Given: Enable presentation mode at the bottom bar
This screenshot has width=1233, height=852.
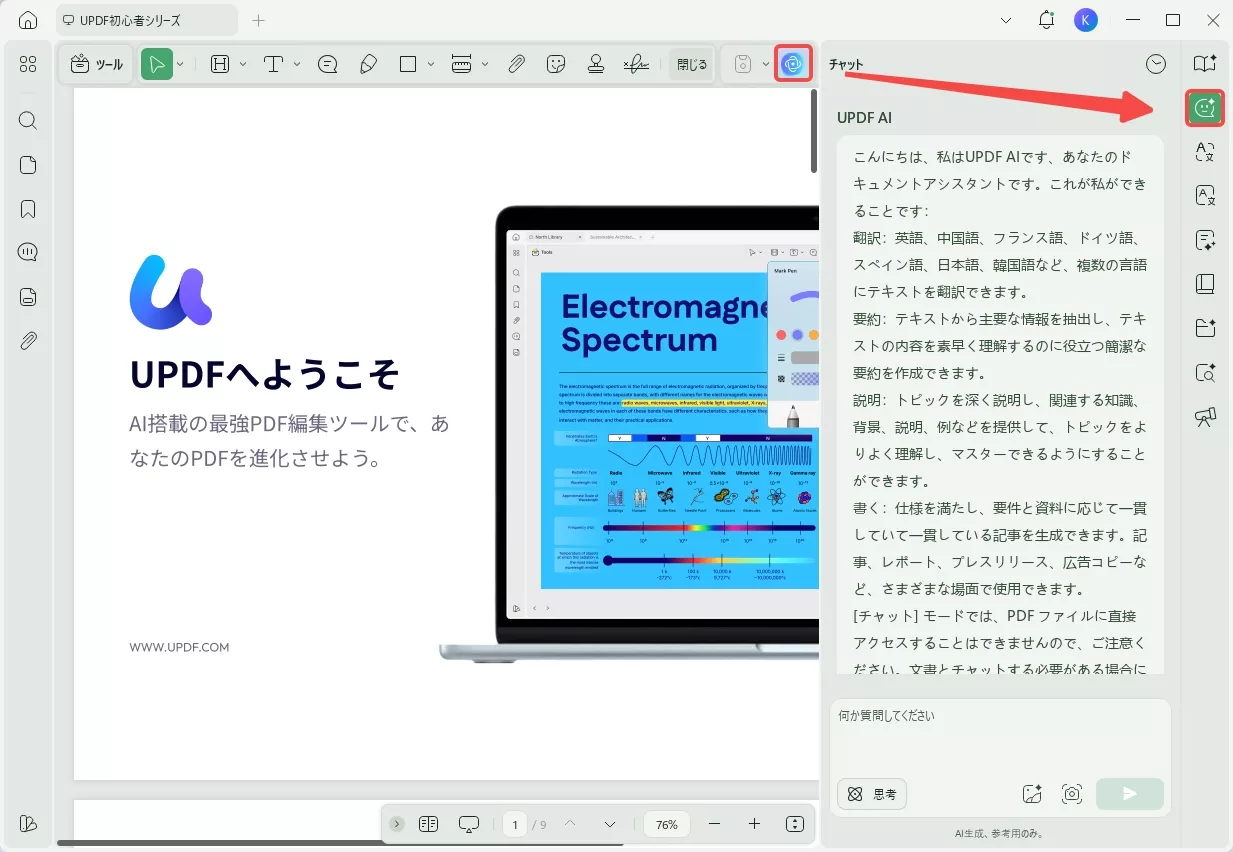Looking at the screenshot, I should 468,823.
